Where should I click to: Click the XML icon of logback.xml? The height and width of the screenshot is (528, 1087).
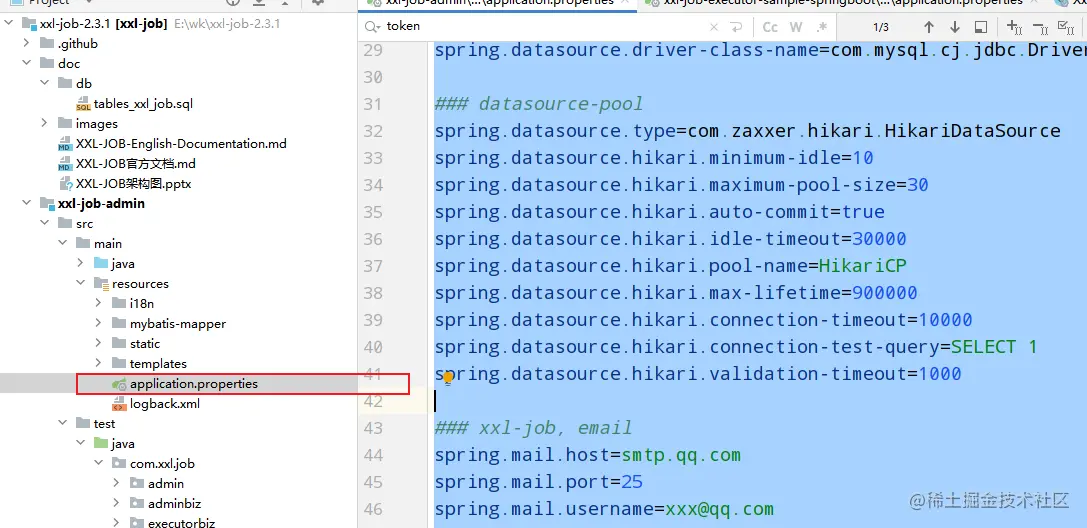(119, 403)
